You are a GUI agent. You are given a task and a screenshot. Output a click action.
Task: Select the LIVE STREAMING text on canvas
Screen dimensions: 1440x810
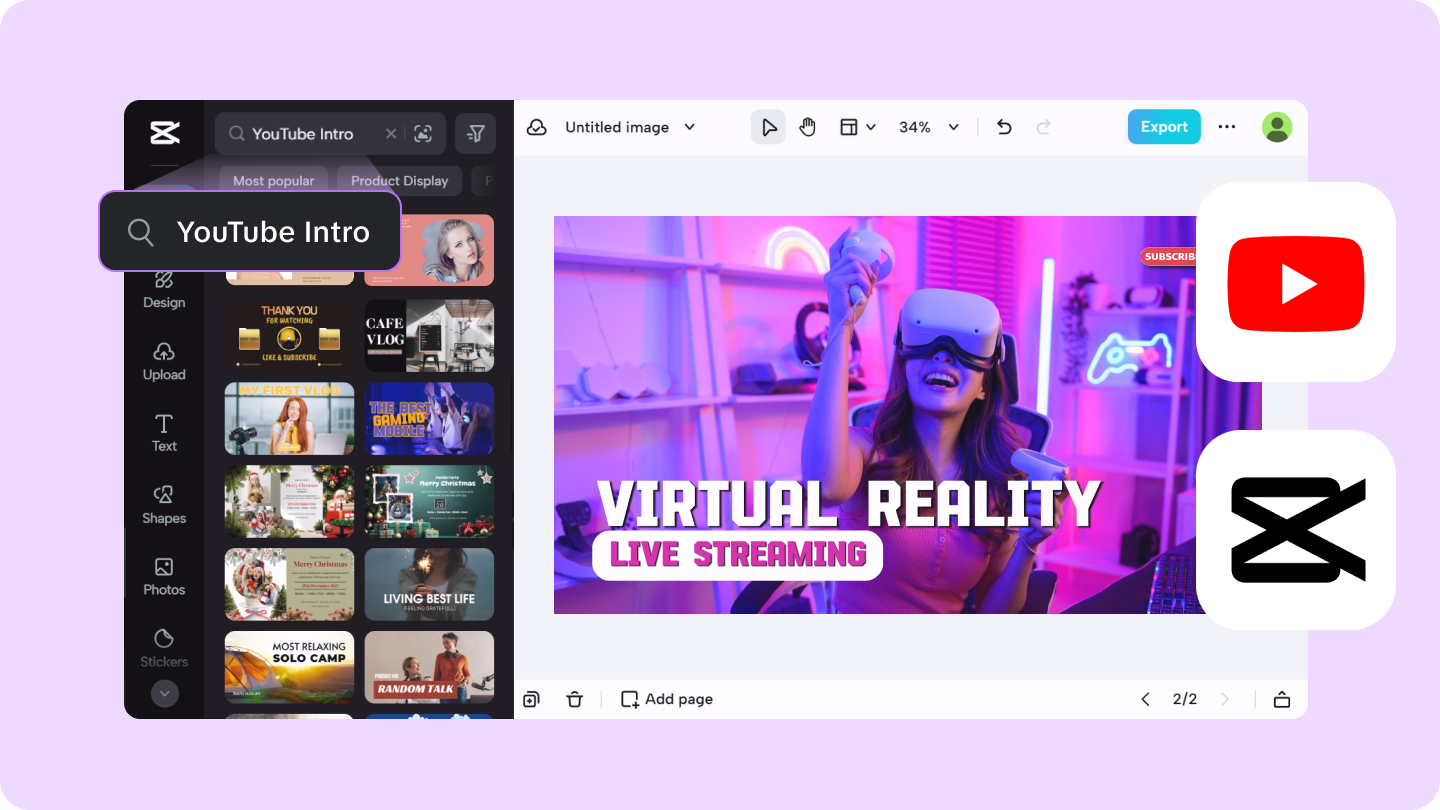tap(738, 555)
